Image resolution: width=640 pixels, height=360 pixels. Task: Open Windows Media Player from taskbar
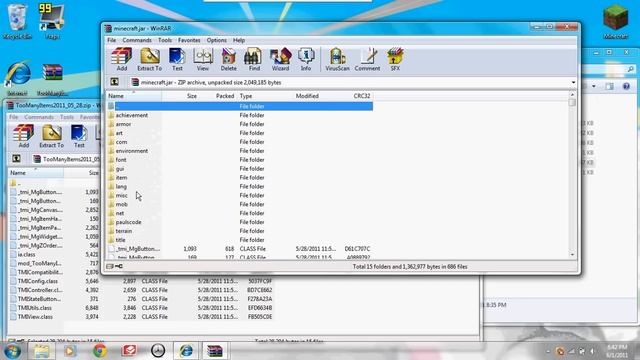tap(70, 351)
